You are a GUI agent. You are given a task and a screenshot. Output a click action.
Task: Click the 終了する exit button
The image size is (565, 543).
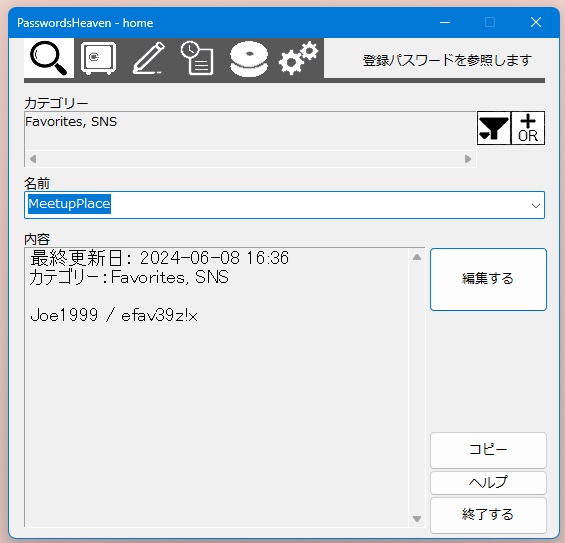pyautogui.click(x=488, y=515)
